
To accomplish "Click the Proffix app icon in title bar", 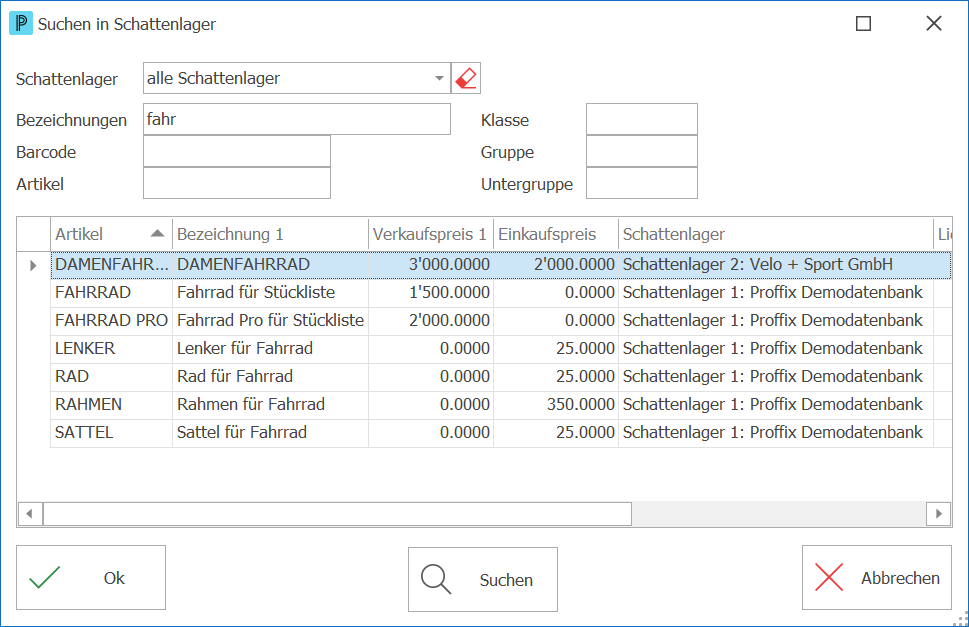I will click(21, 23).
